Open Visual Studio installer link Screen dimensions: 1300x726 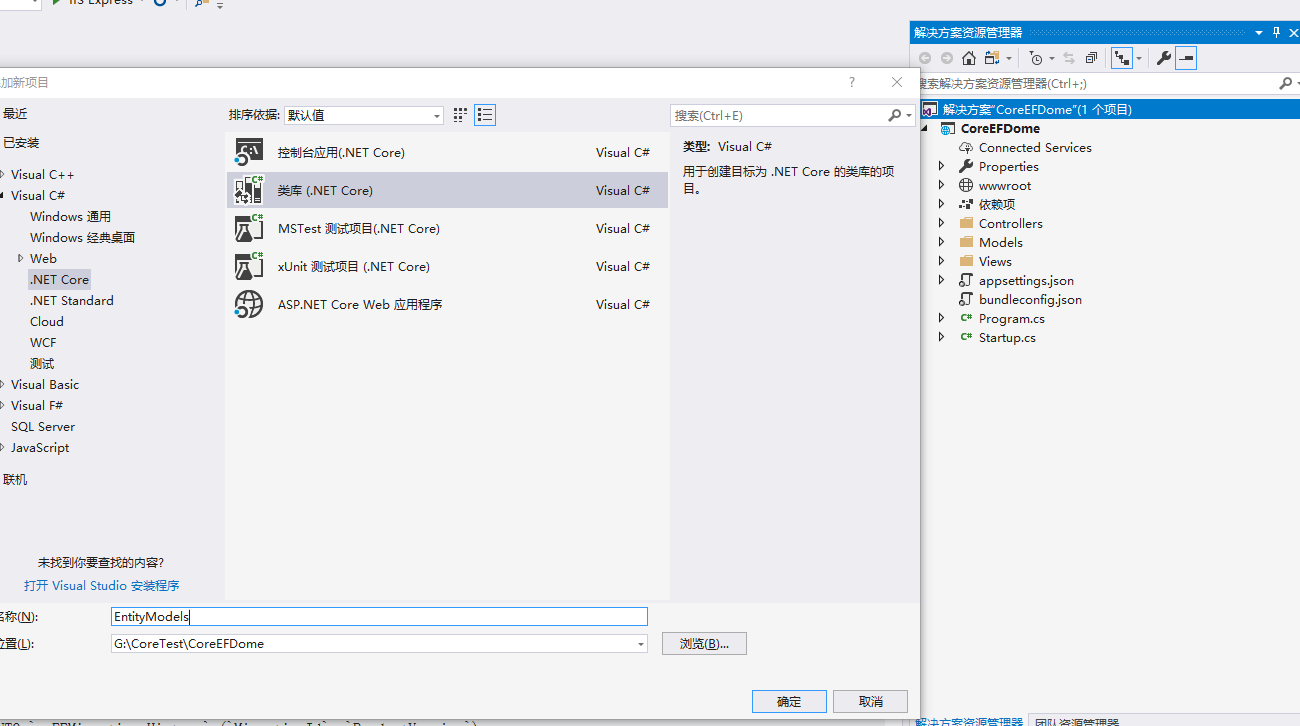pyautogui.click(x=102, y=586)
